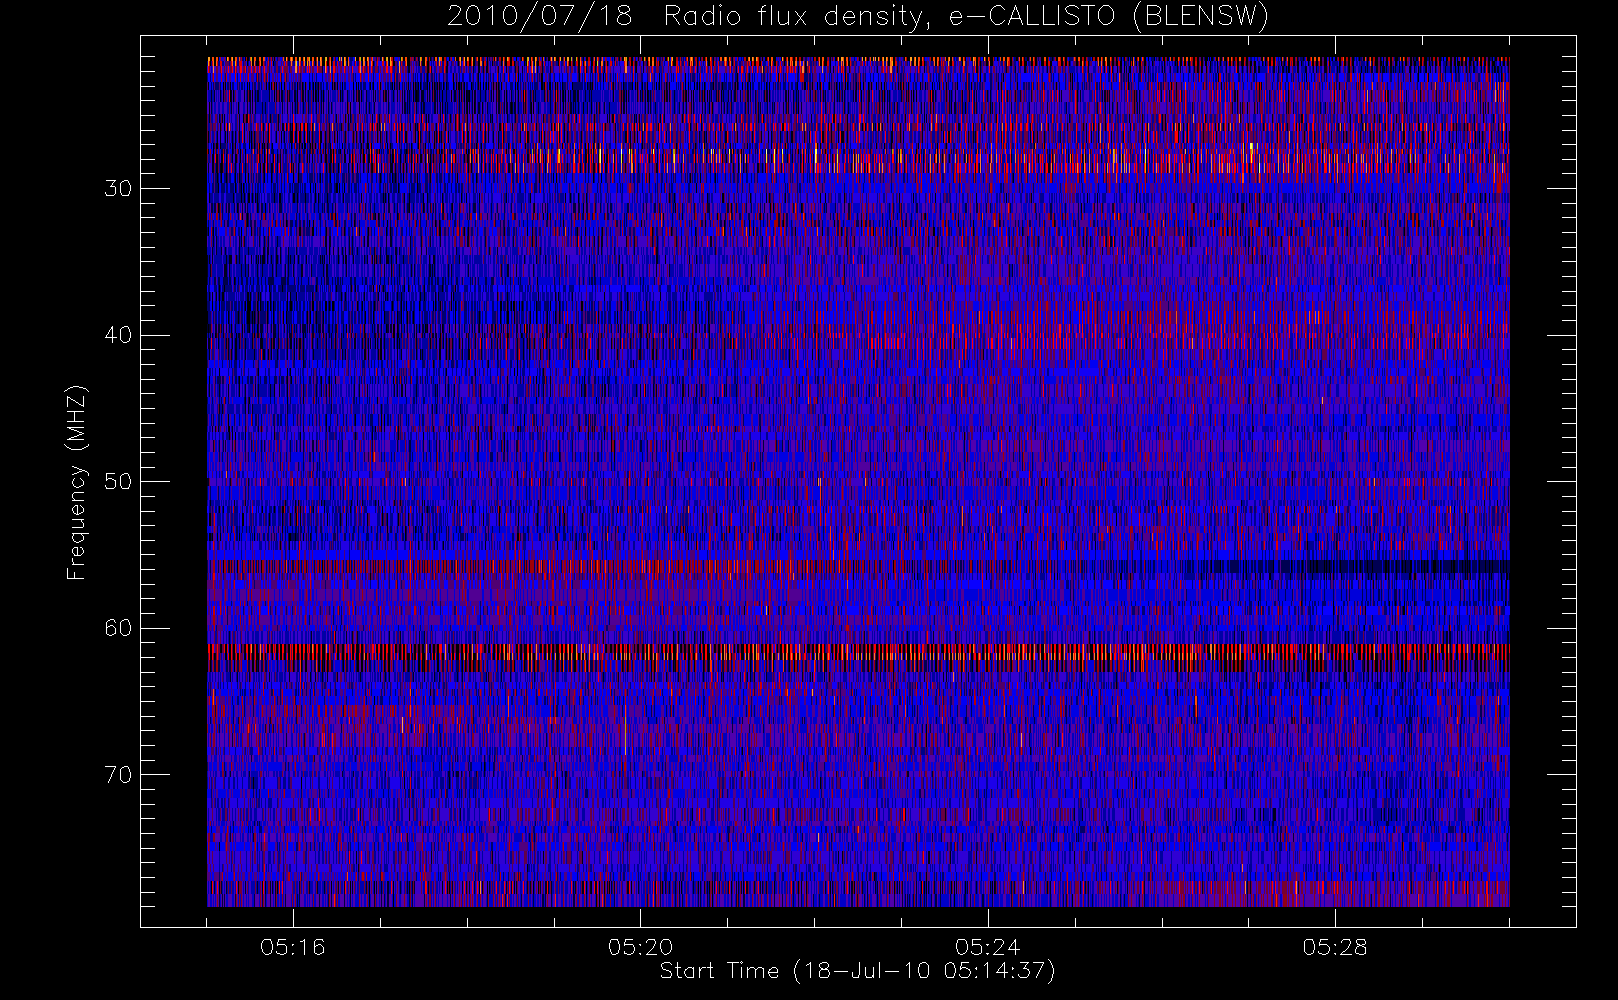
Task: Click the 70 frequency tick label
Action: click(118, 775)
